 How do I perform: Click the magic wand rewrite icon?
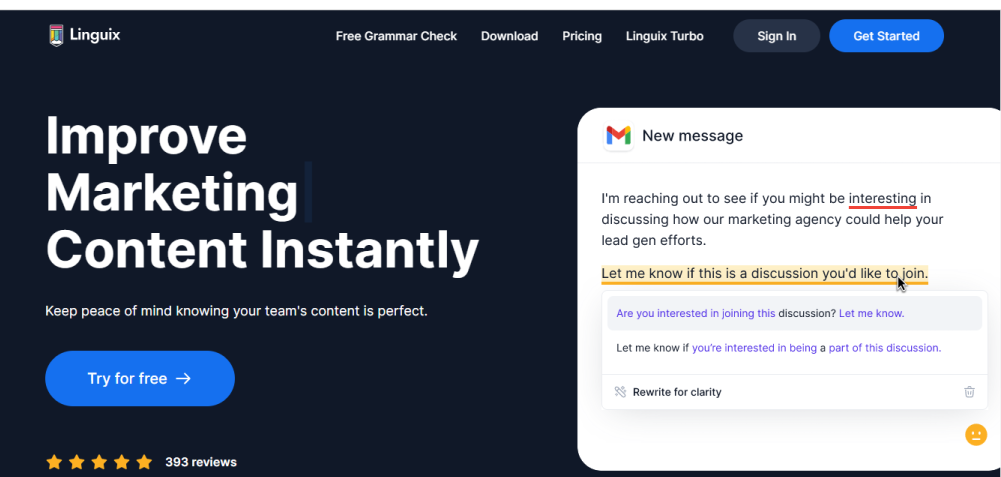[620, 391]
